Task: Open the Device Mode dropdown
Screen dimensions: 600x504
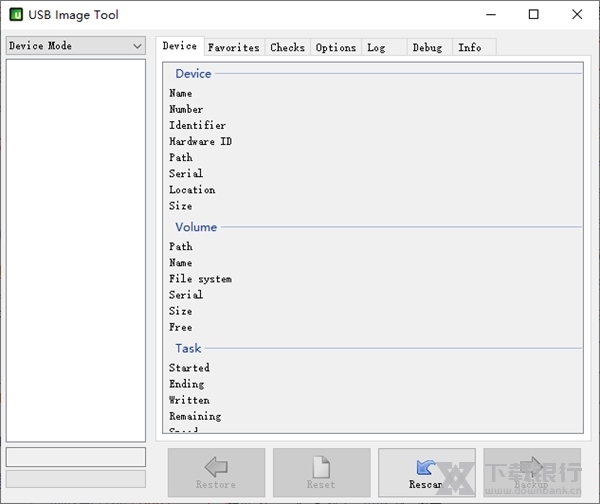Action: (x=76, y=46)
